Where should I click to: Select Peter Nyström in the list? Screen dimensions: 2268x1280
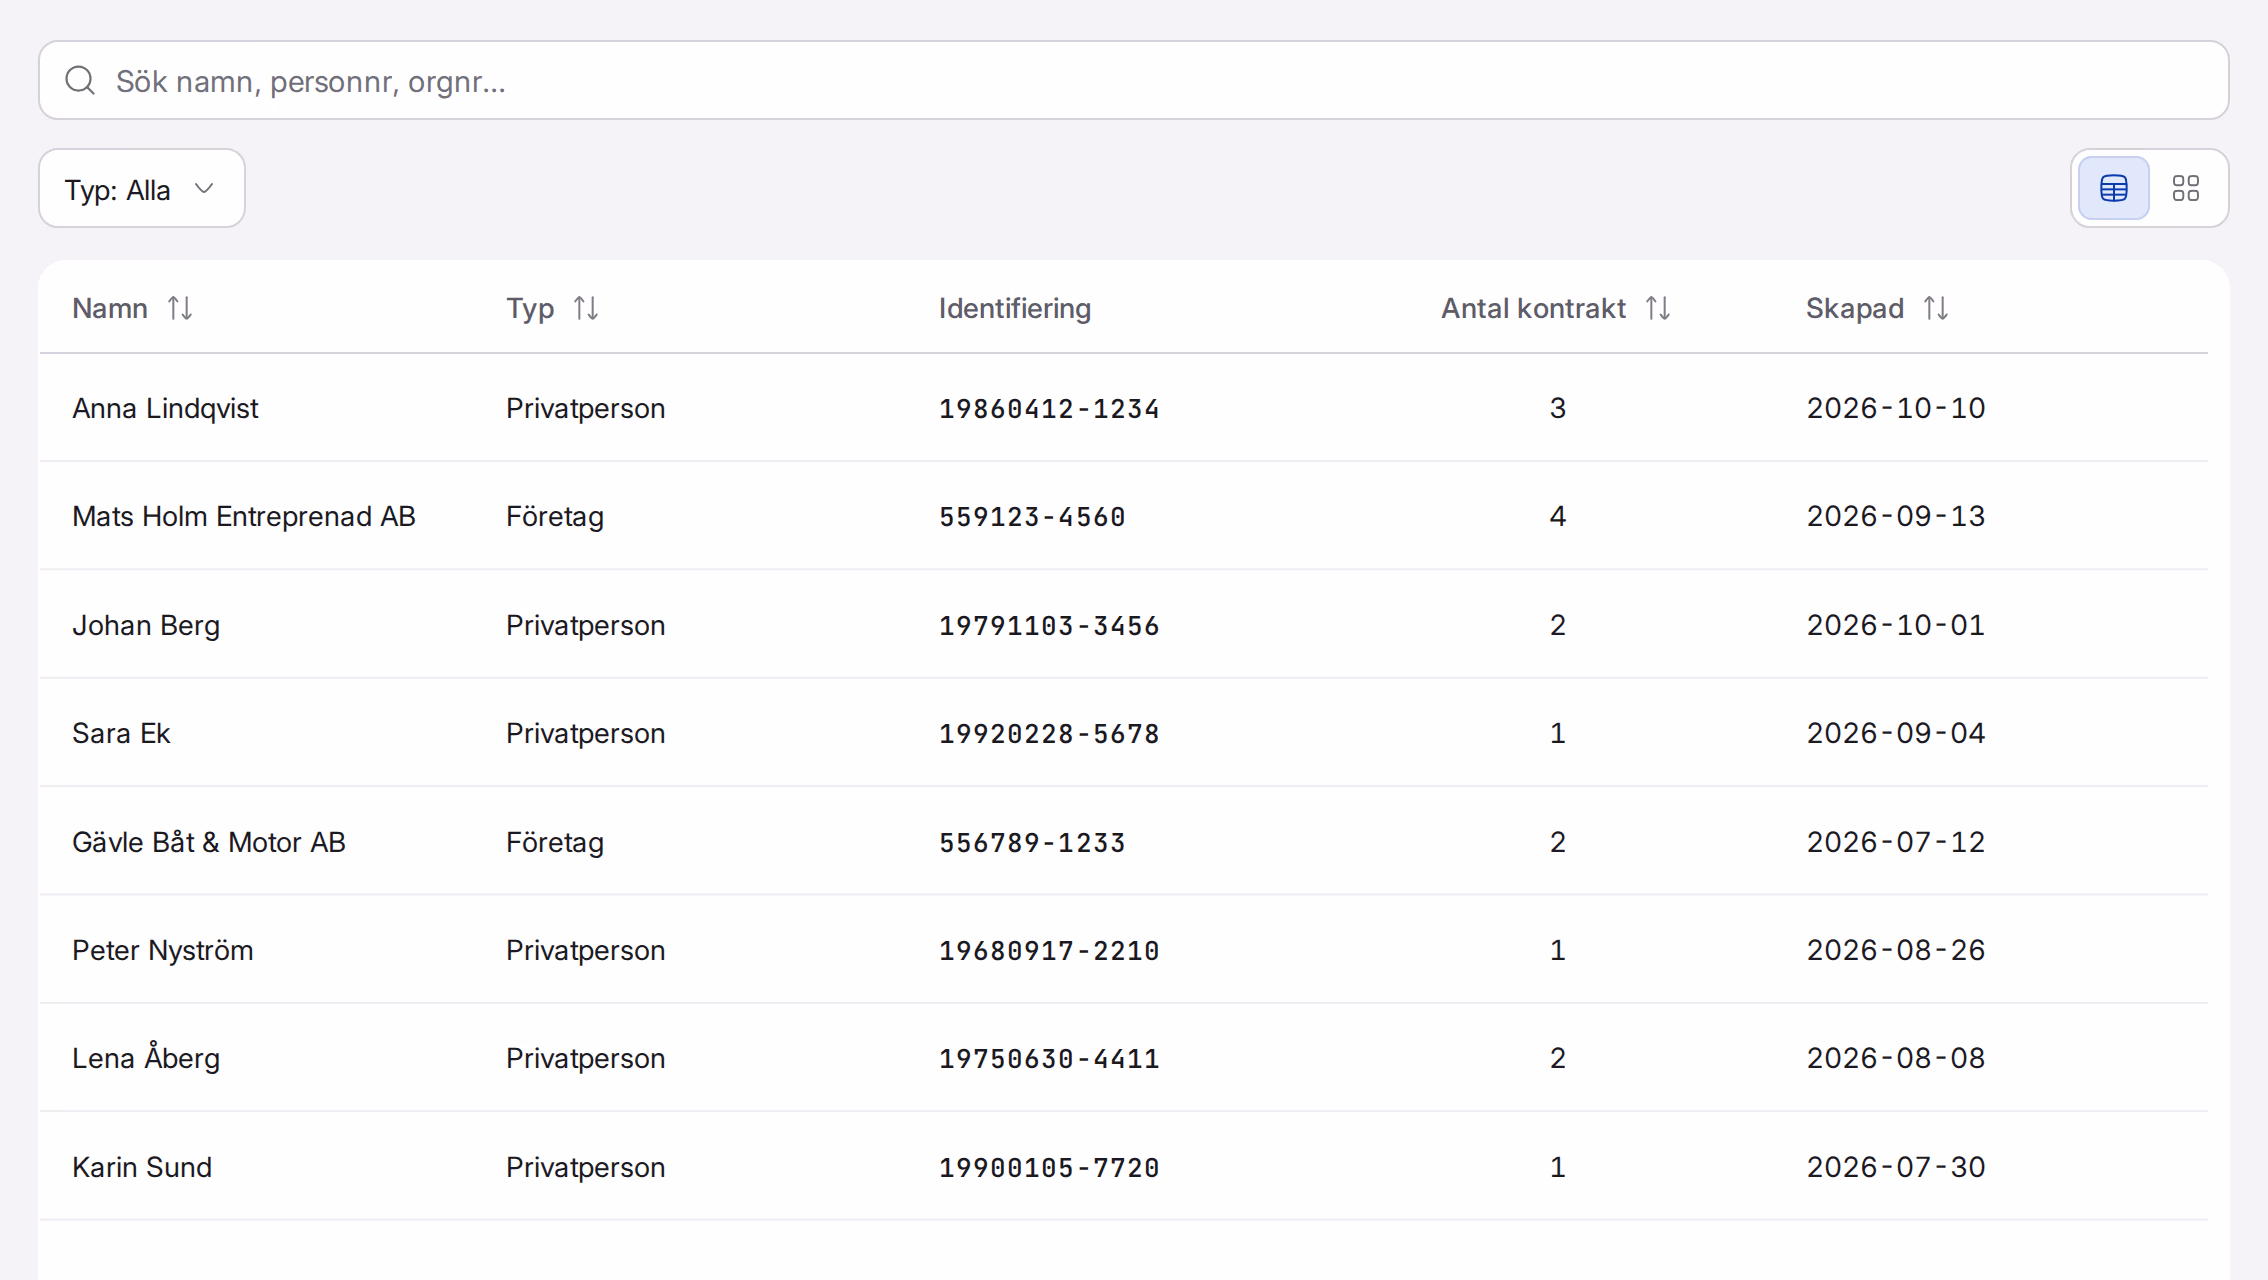(1124, 950)
